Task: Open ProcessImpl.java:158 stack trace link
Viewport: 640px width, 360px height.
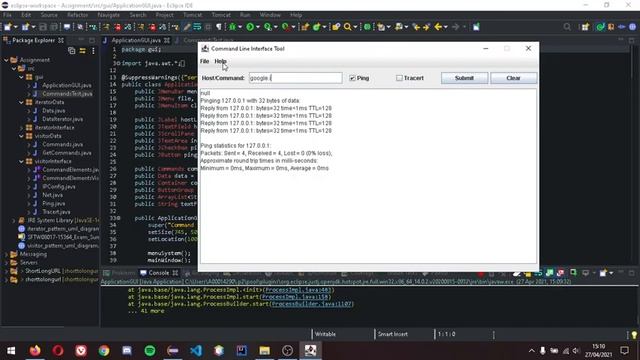Action: pyautogui.click(x=296, y=297)
